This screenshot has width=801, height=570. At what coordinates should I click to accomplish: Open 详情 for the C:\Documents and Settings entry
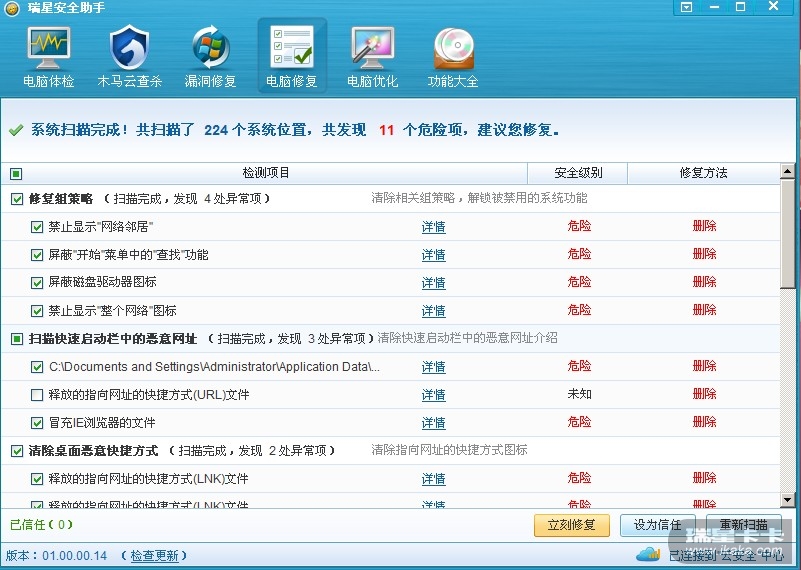click(x=434, y=367)
